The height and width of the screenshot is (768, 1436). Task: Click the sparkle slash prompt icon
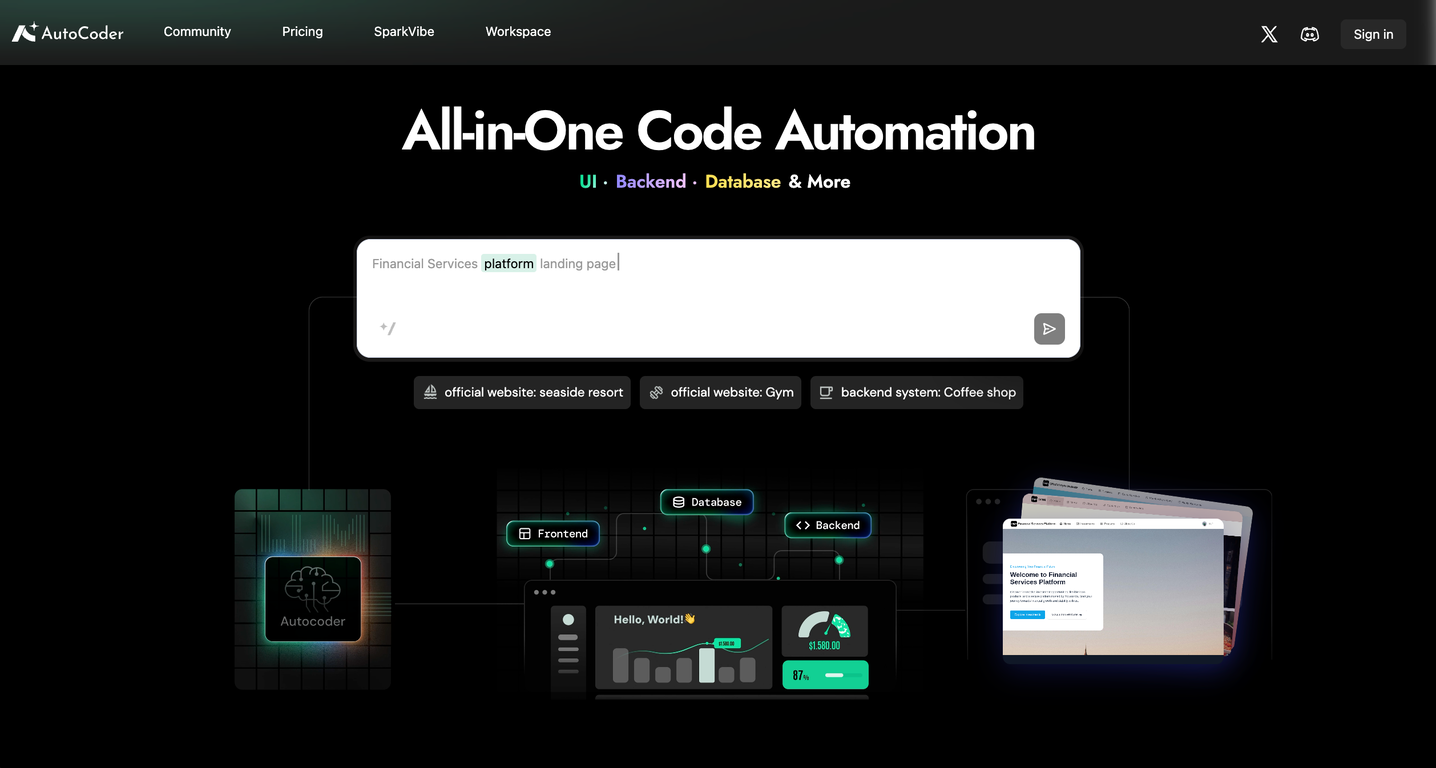coord(388,328)
